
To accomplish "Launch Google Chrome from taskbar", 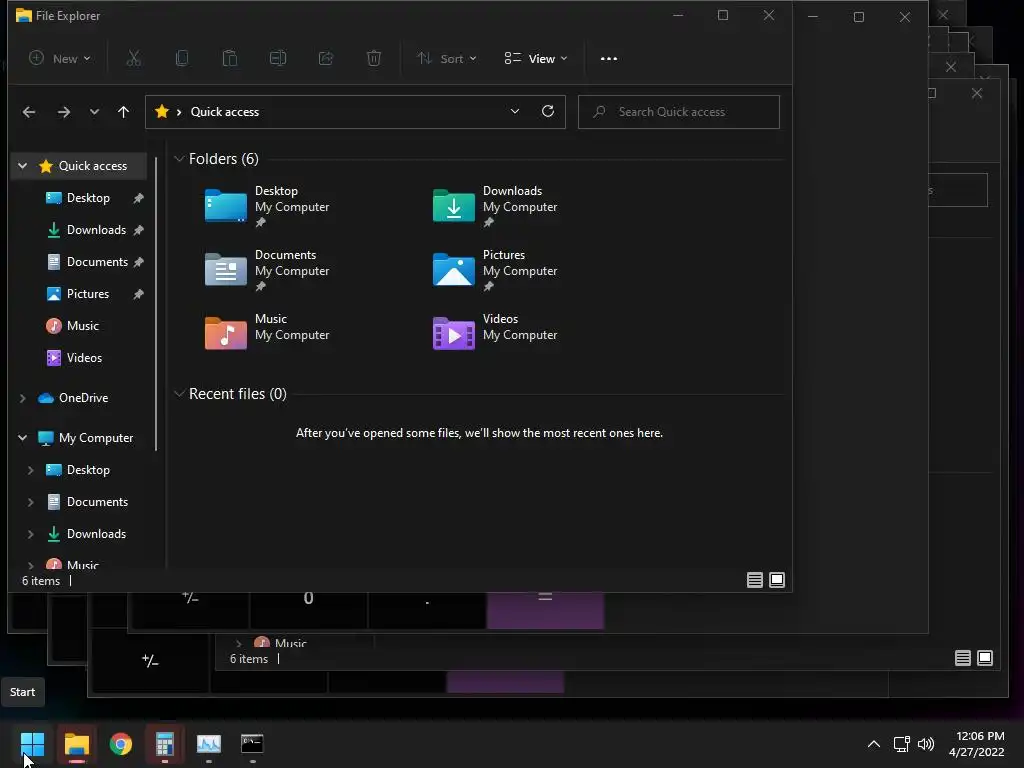I will (x=120, y=744).
